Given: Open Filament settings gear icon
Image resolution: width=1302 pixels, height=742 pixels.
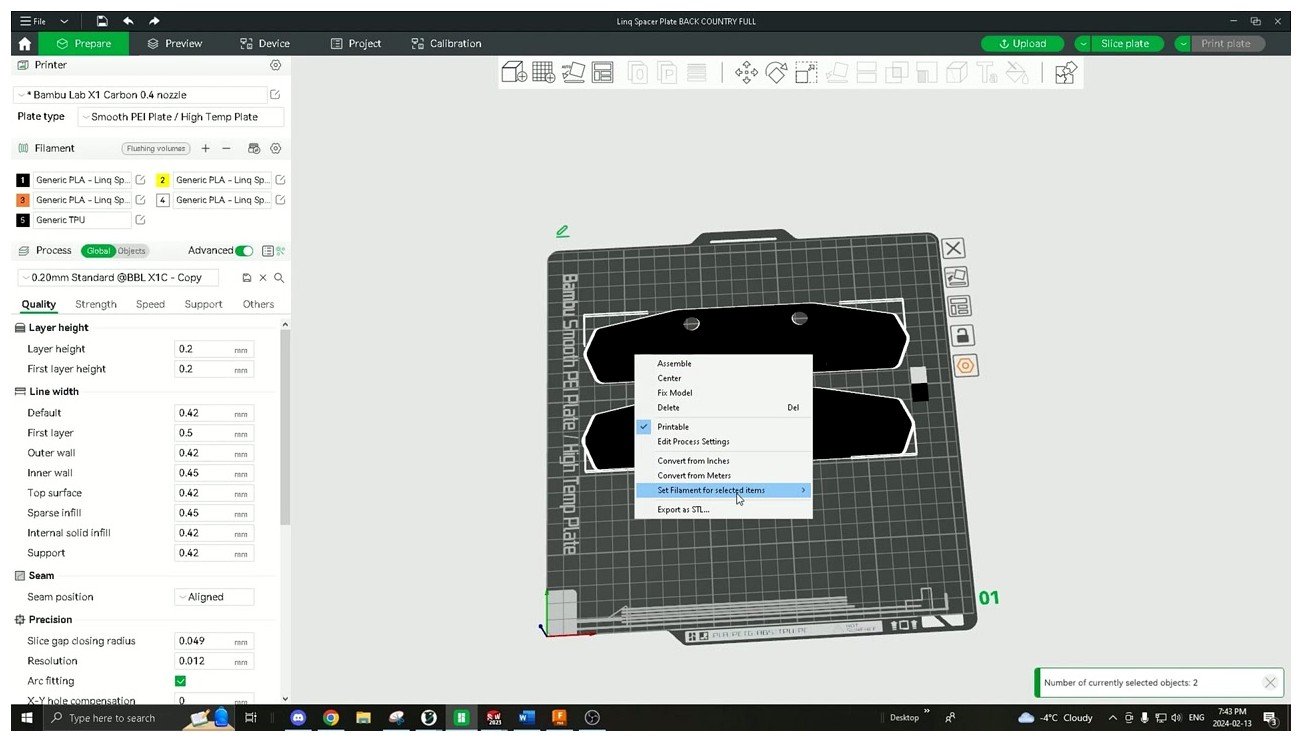Looking at the screenshot, I should pos(275,148).
